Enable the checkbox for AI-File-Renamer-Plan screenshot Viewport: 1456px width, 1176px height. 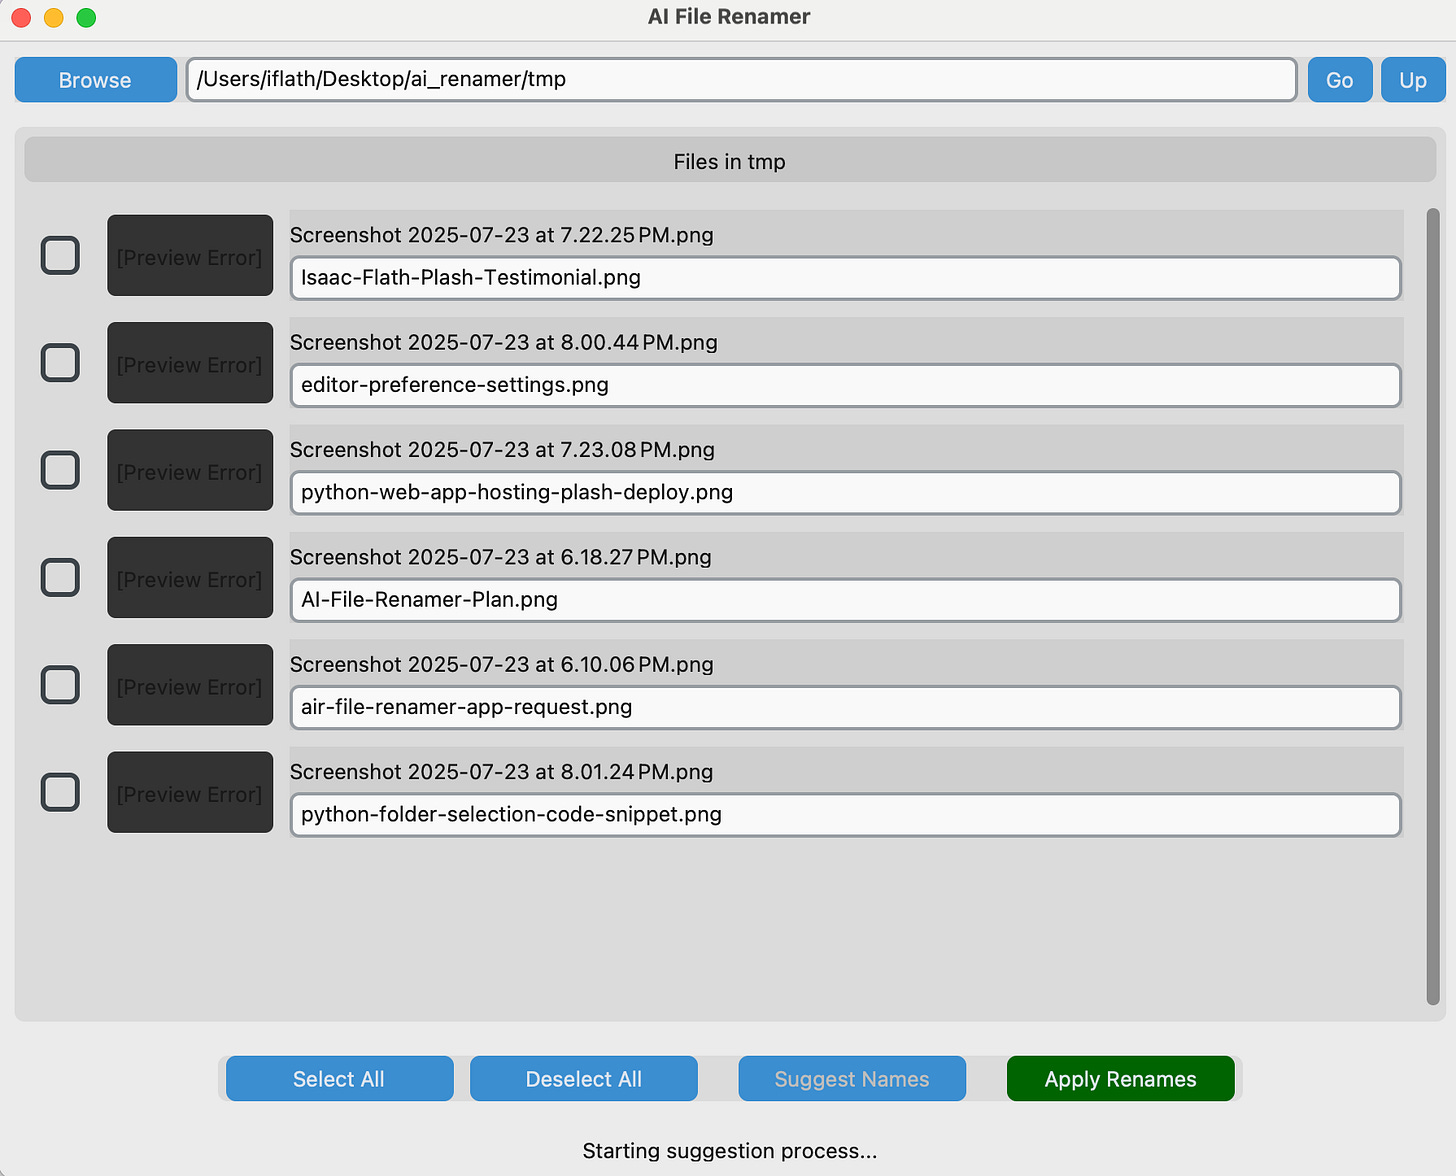click(60, 577)
